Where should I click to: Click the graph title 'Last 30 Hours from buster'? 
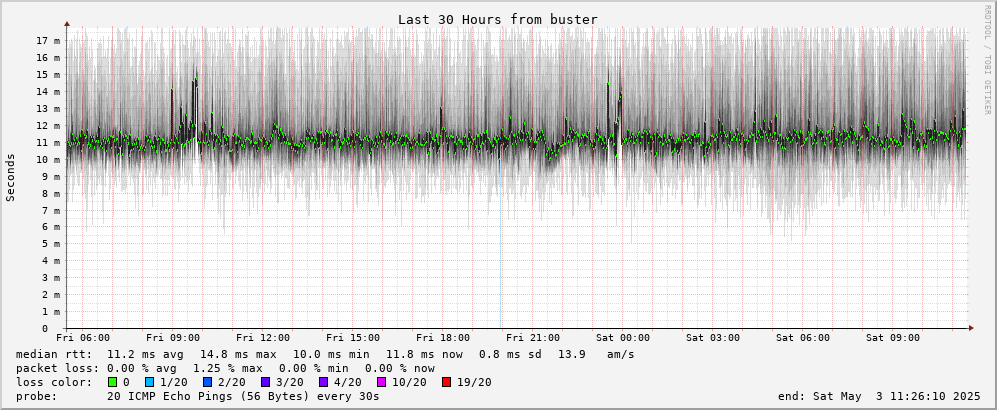(498, 20)
